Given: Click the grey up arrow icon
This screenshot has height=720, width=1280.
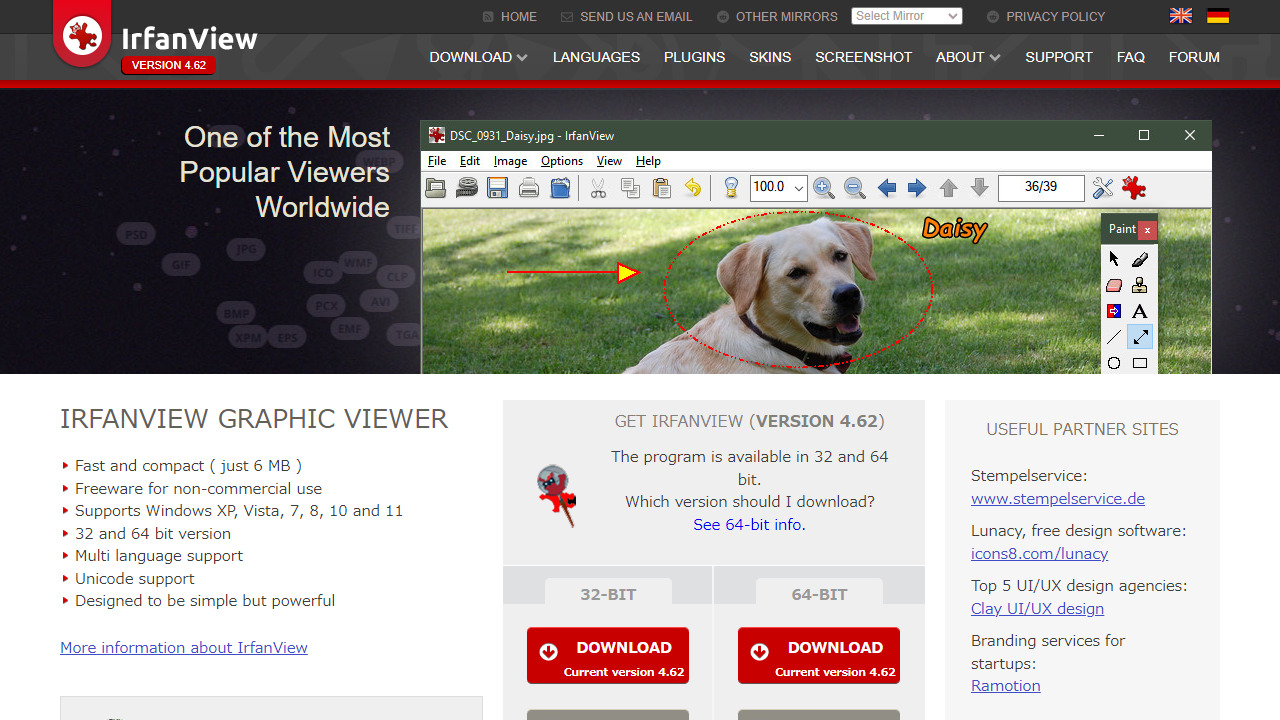Looking at the screenshot, I should [948, 188].
